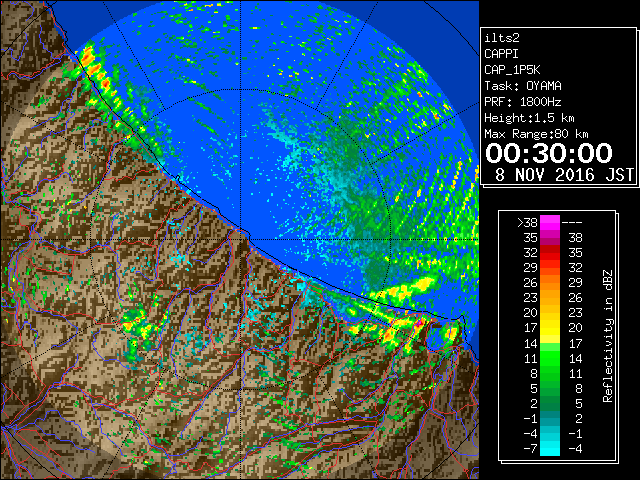Click the '-4' legend label at bottom right
The height and width of the screenshot is (480, 640).
coord(575,449)
